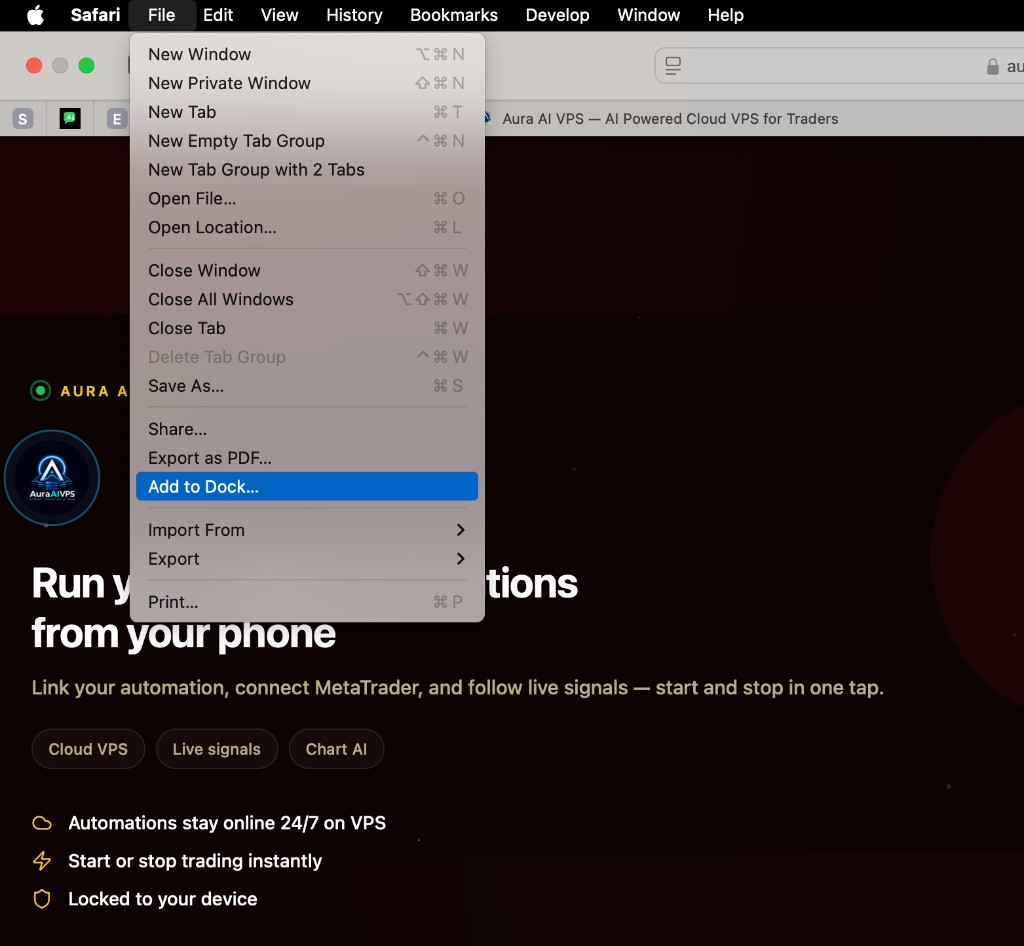
Task: Select Close Tab menu item
Action: (x=307, y=328)
